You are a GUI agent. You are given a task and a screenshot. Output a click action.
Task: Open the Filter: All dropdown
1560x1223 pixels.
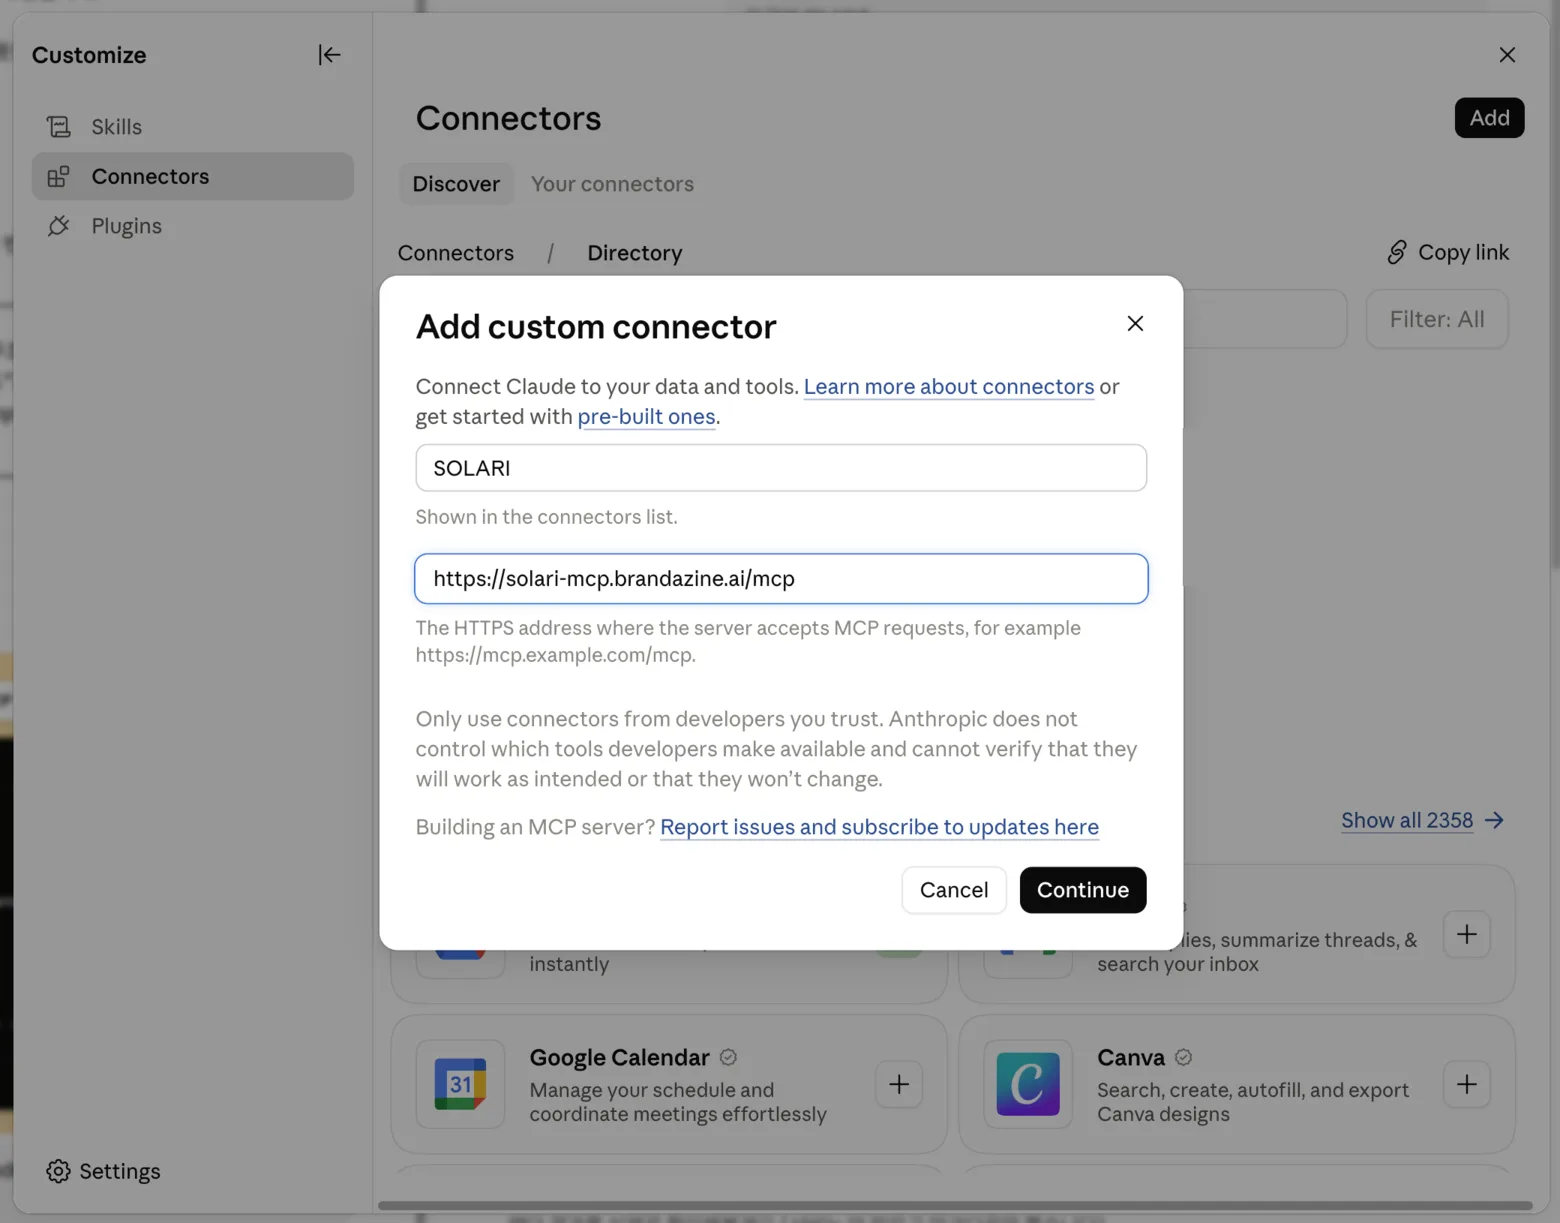[1437, 319]
